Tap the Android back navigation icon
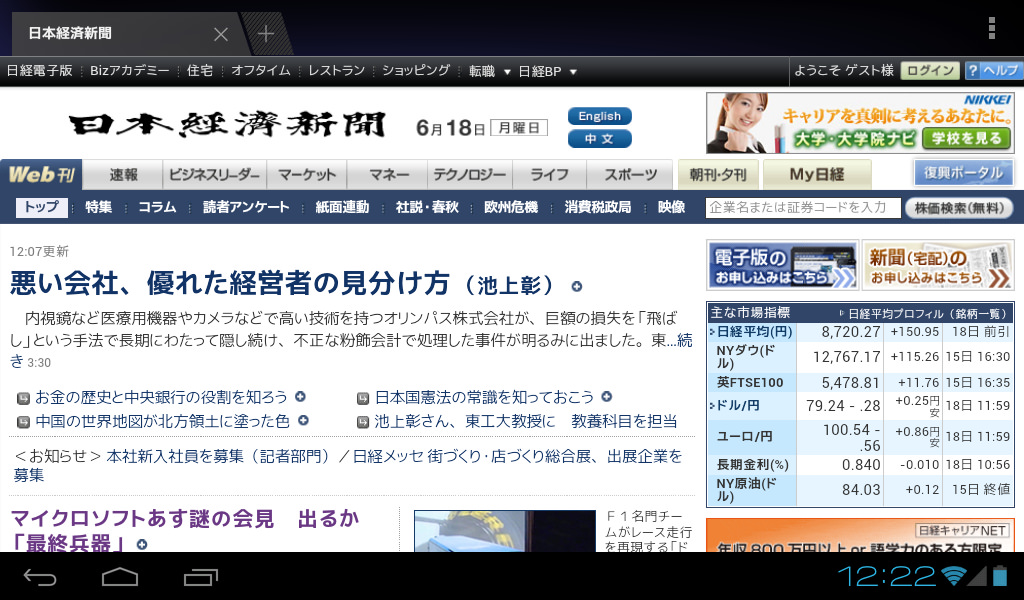Image resolution: width=1024 pixels, height=600 pixels. tap(40, 577)
